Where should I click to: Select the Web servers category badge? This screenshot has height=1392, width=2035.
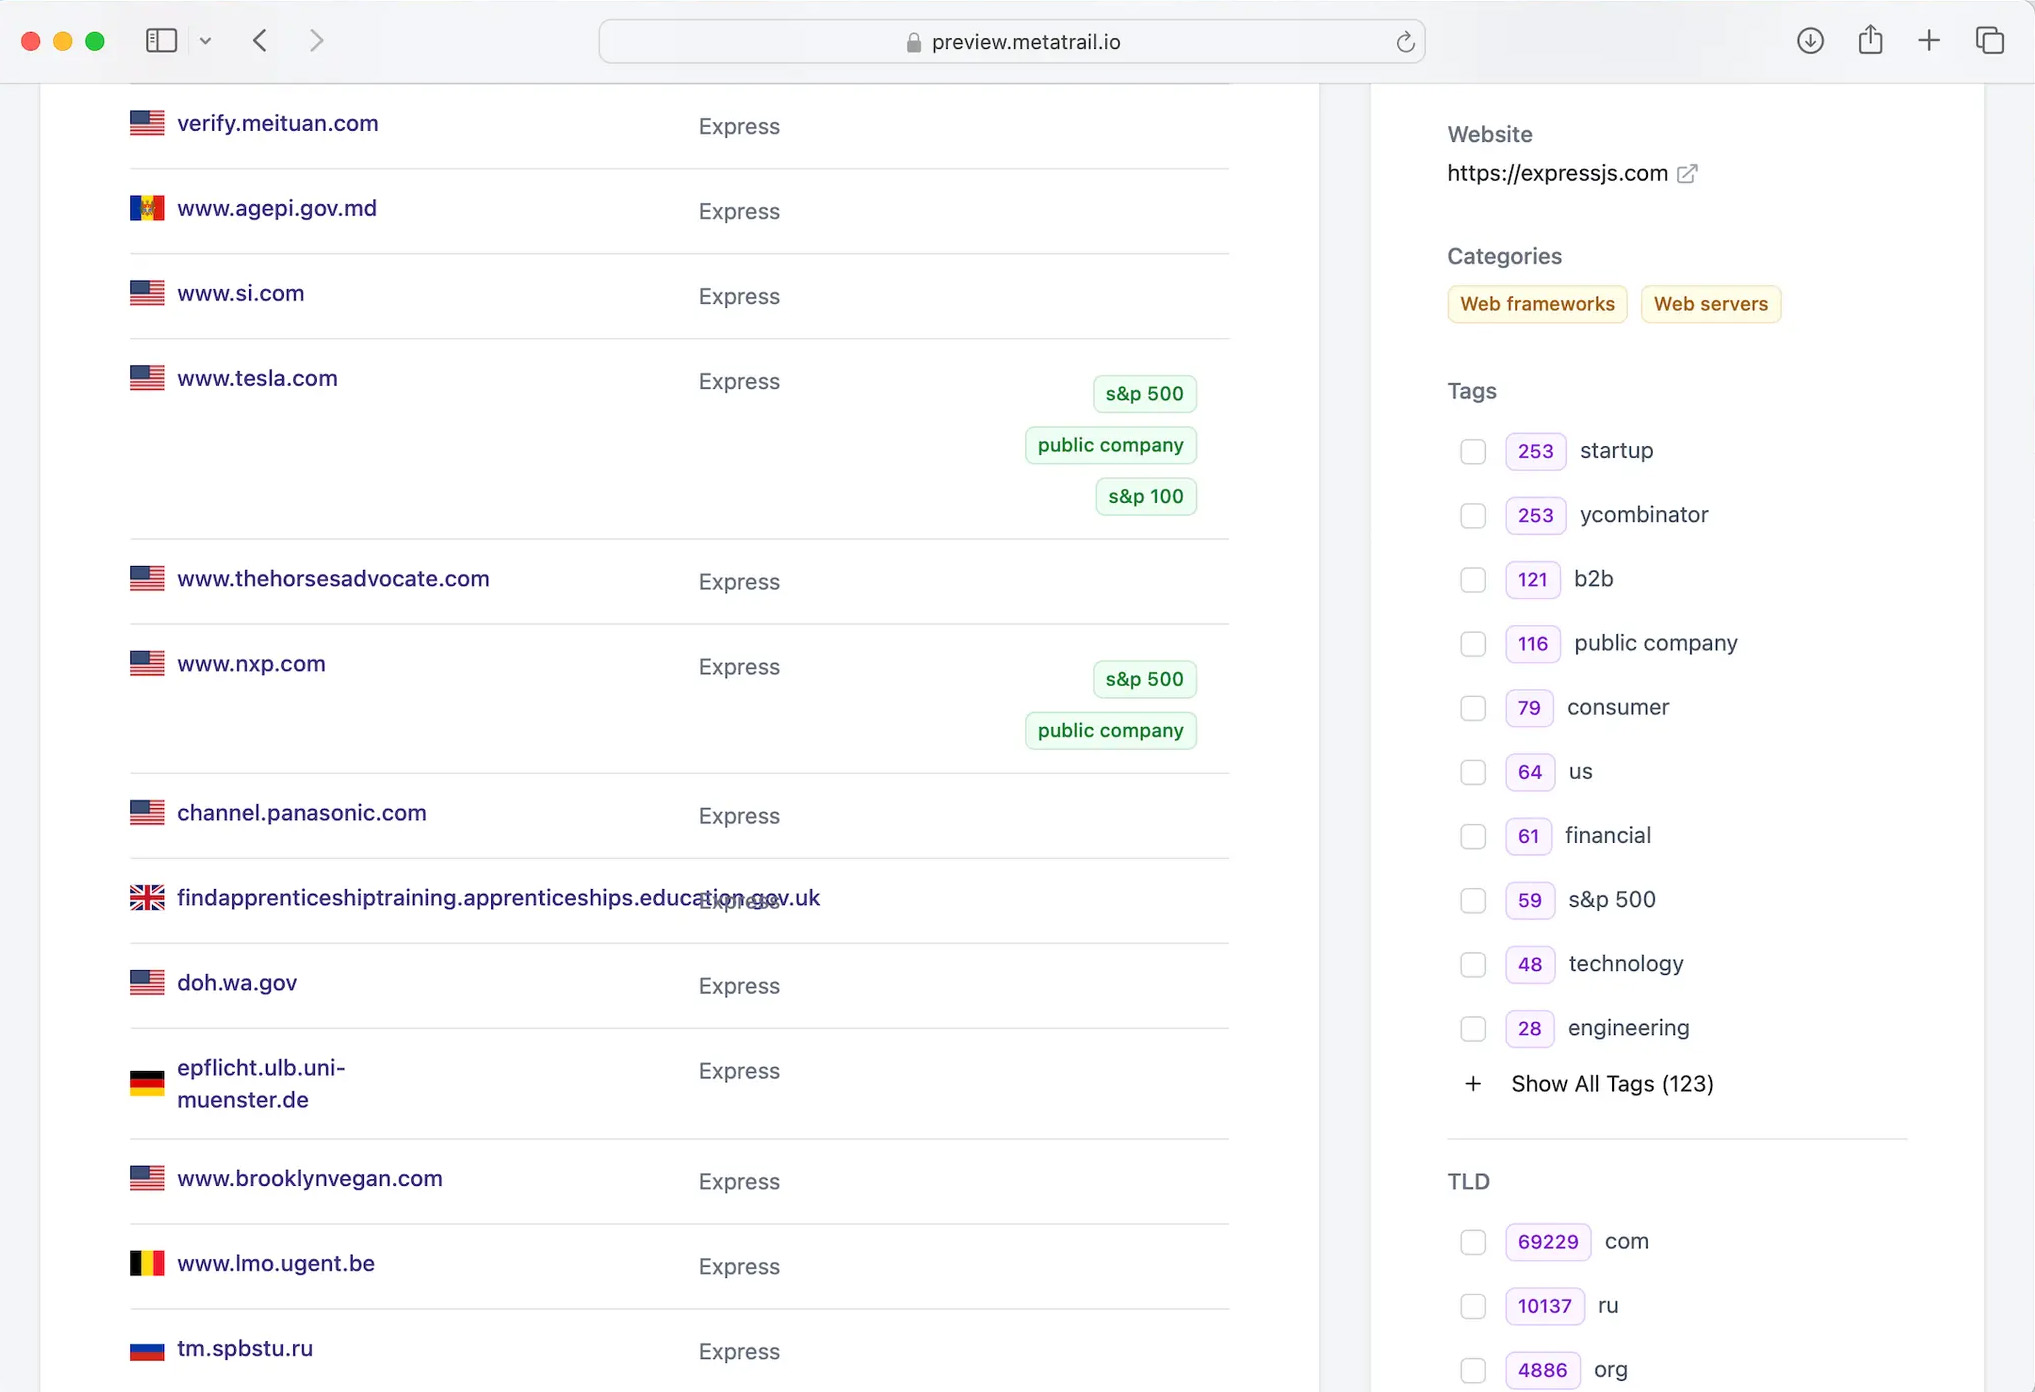[1710, 304]
